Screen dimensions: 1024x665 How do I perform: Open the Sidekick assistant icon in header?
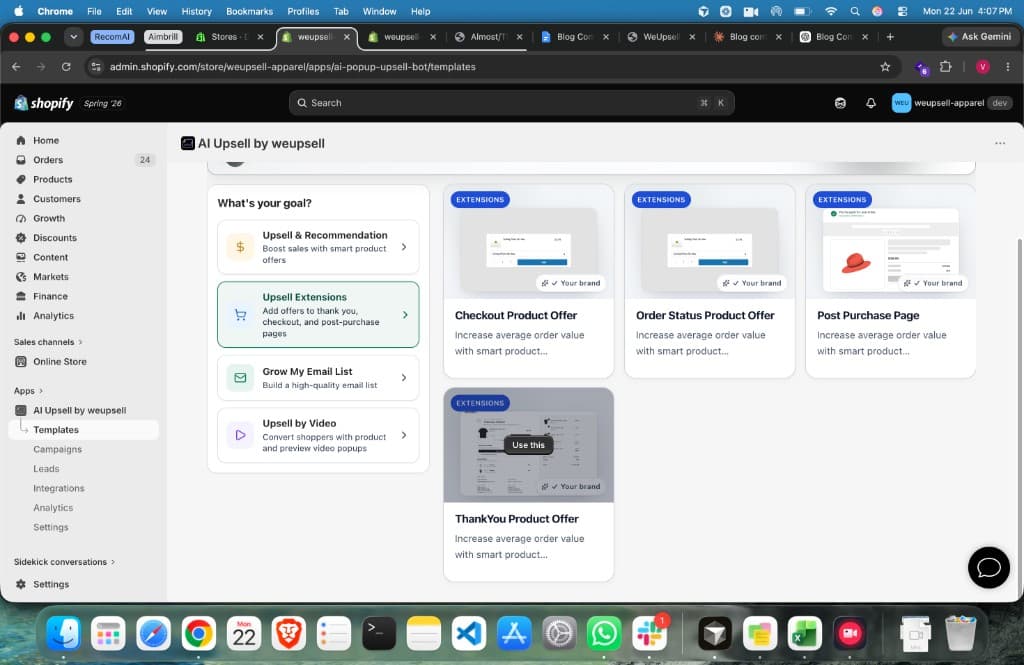840,103
